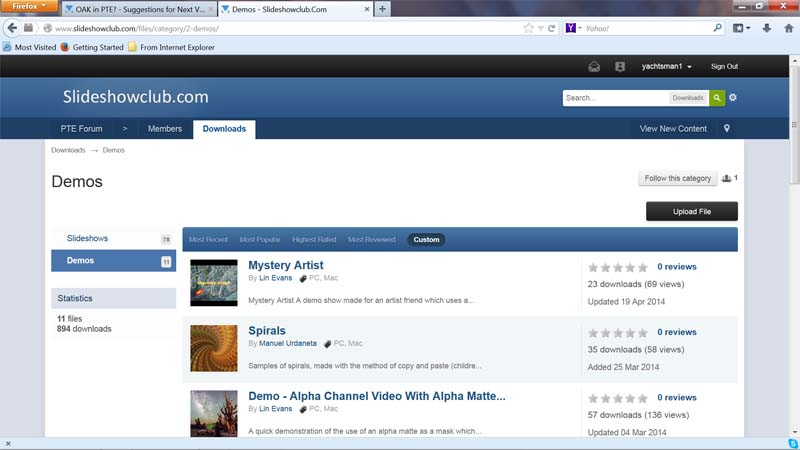800x450 pixels.
Task: Change the Downloads search scope selector
Action: [x=688, y=97]
